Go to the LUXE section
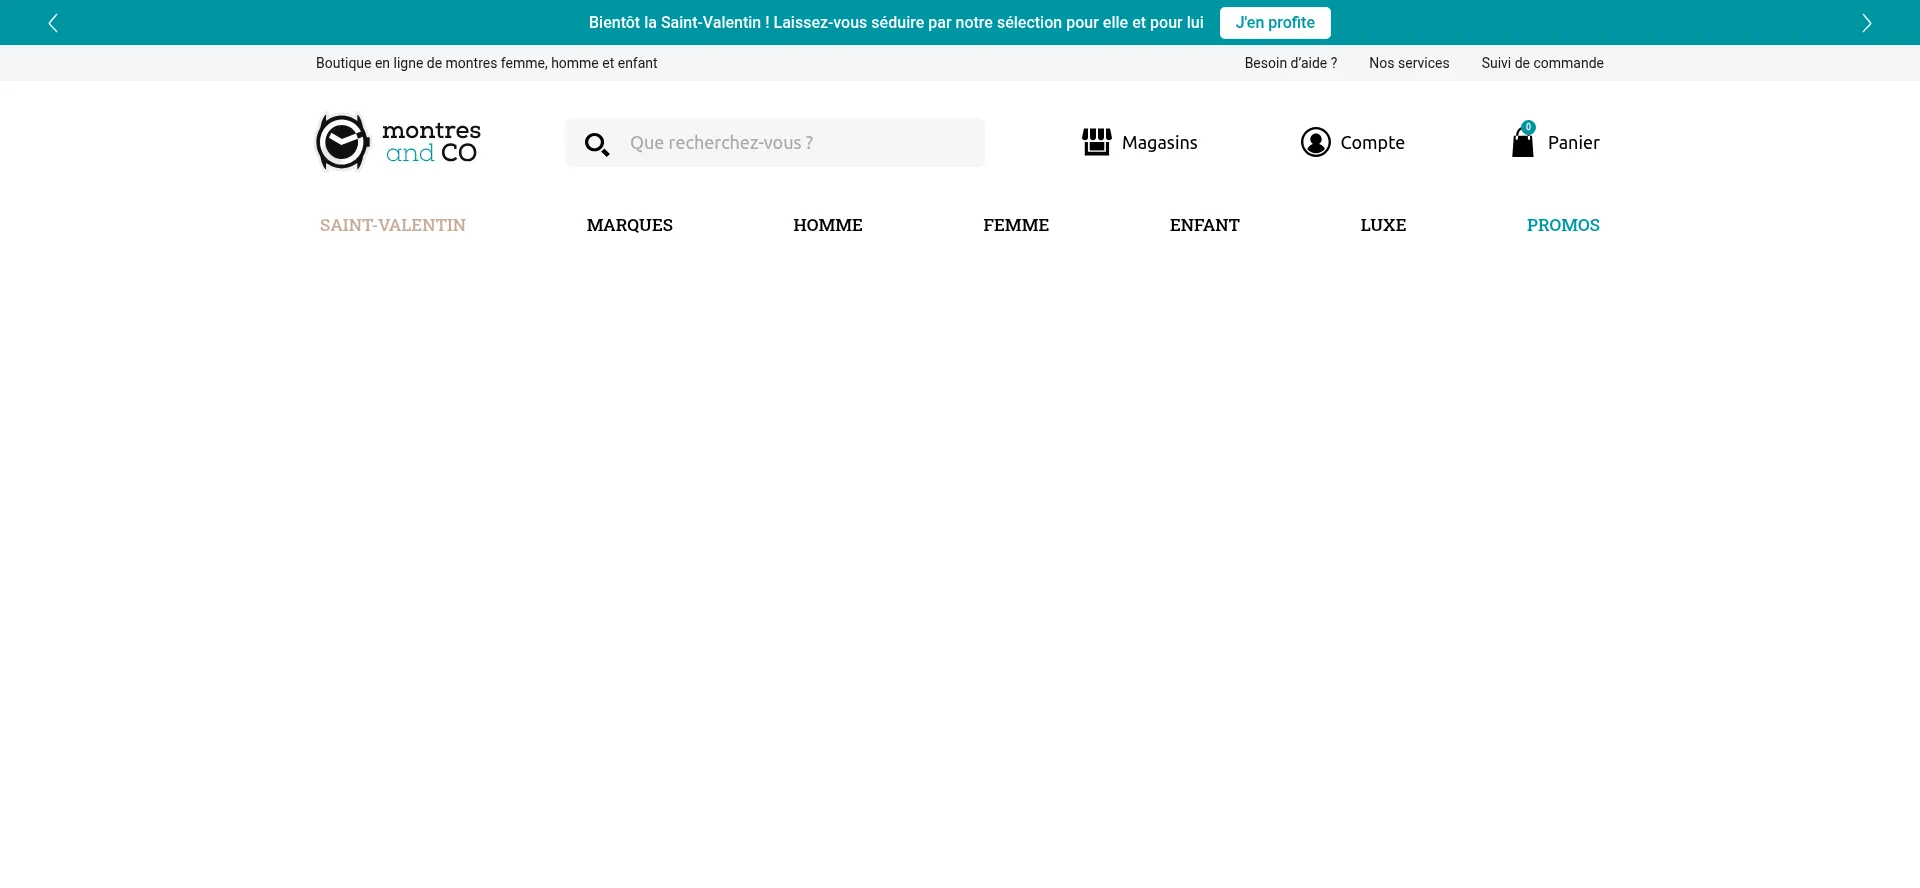1920x888 pixels. click(1383, 225)
